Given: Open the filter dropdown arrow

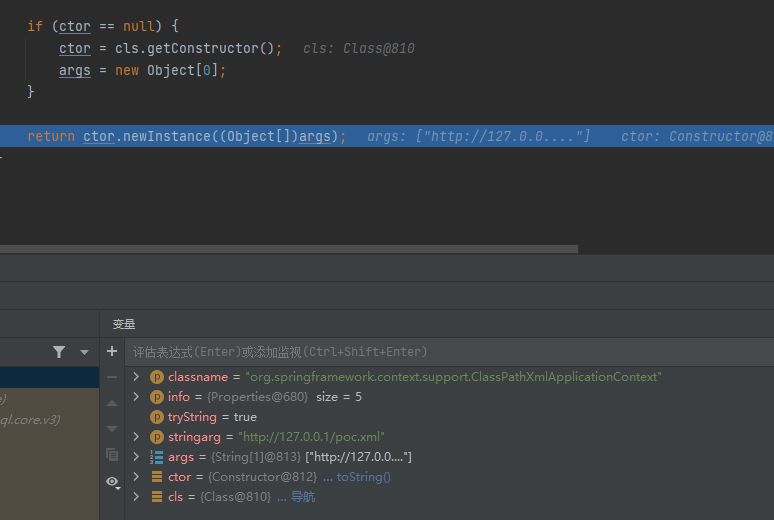Looking at the screenshot, I should (x=84, y=353).
